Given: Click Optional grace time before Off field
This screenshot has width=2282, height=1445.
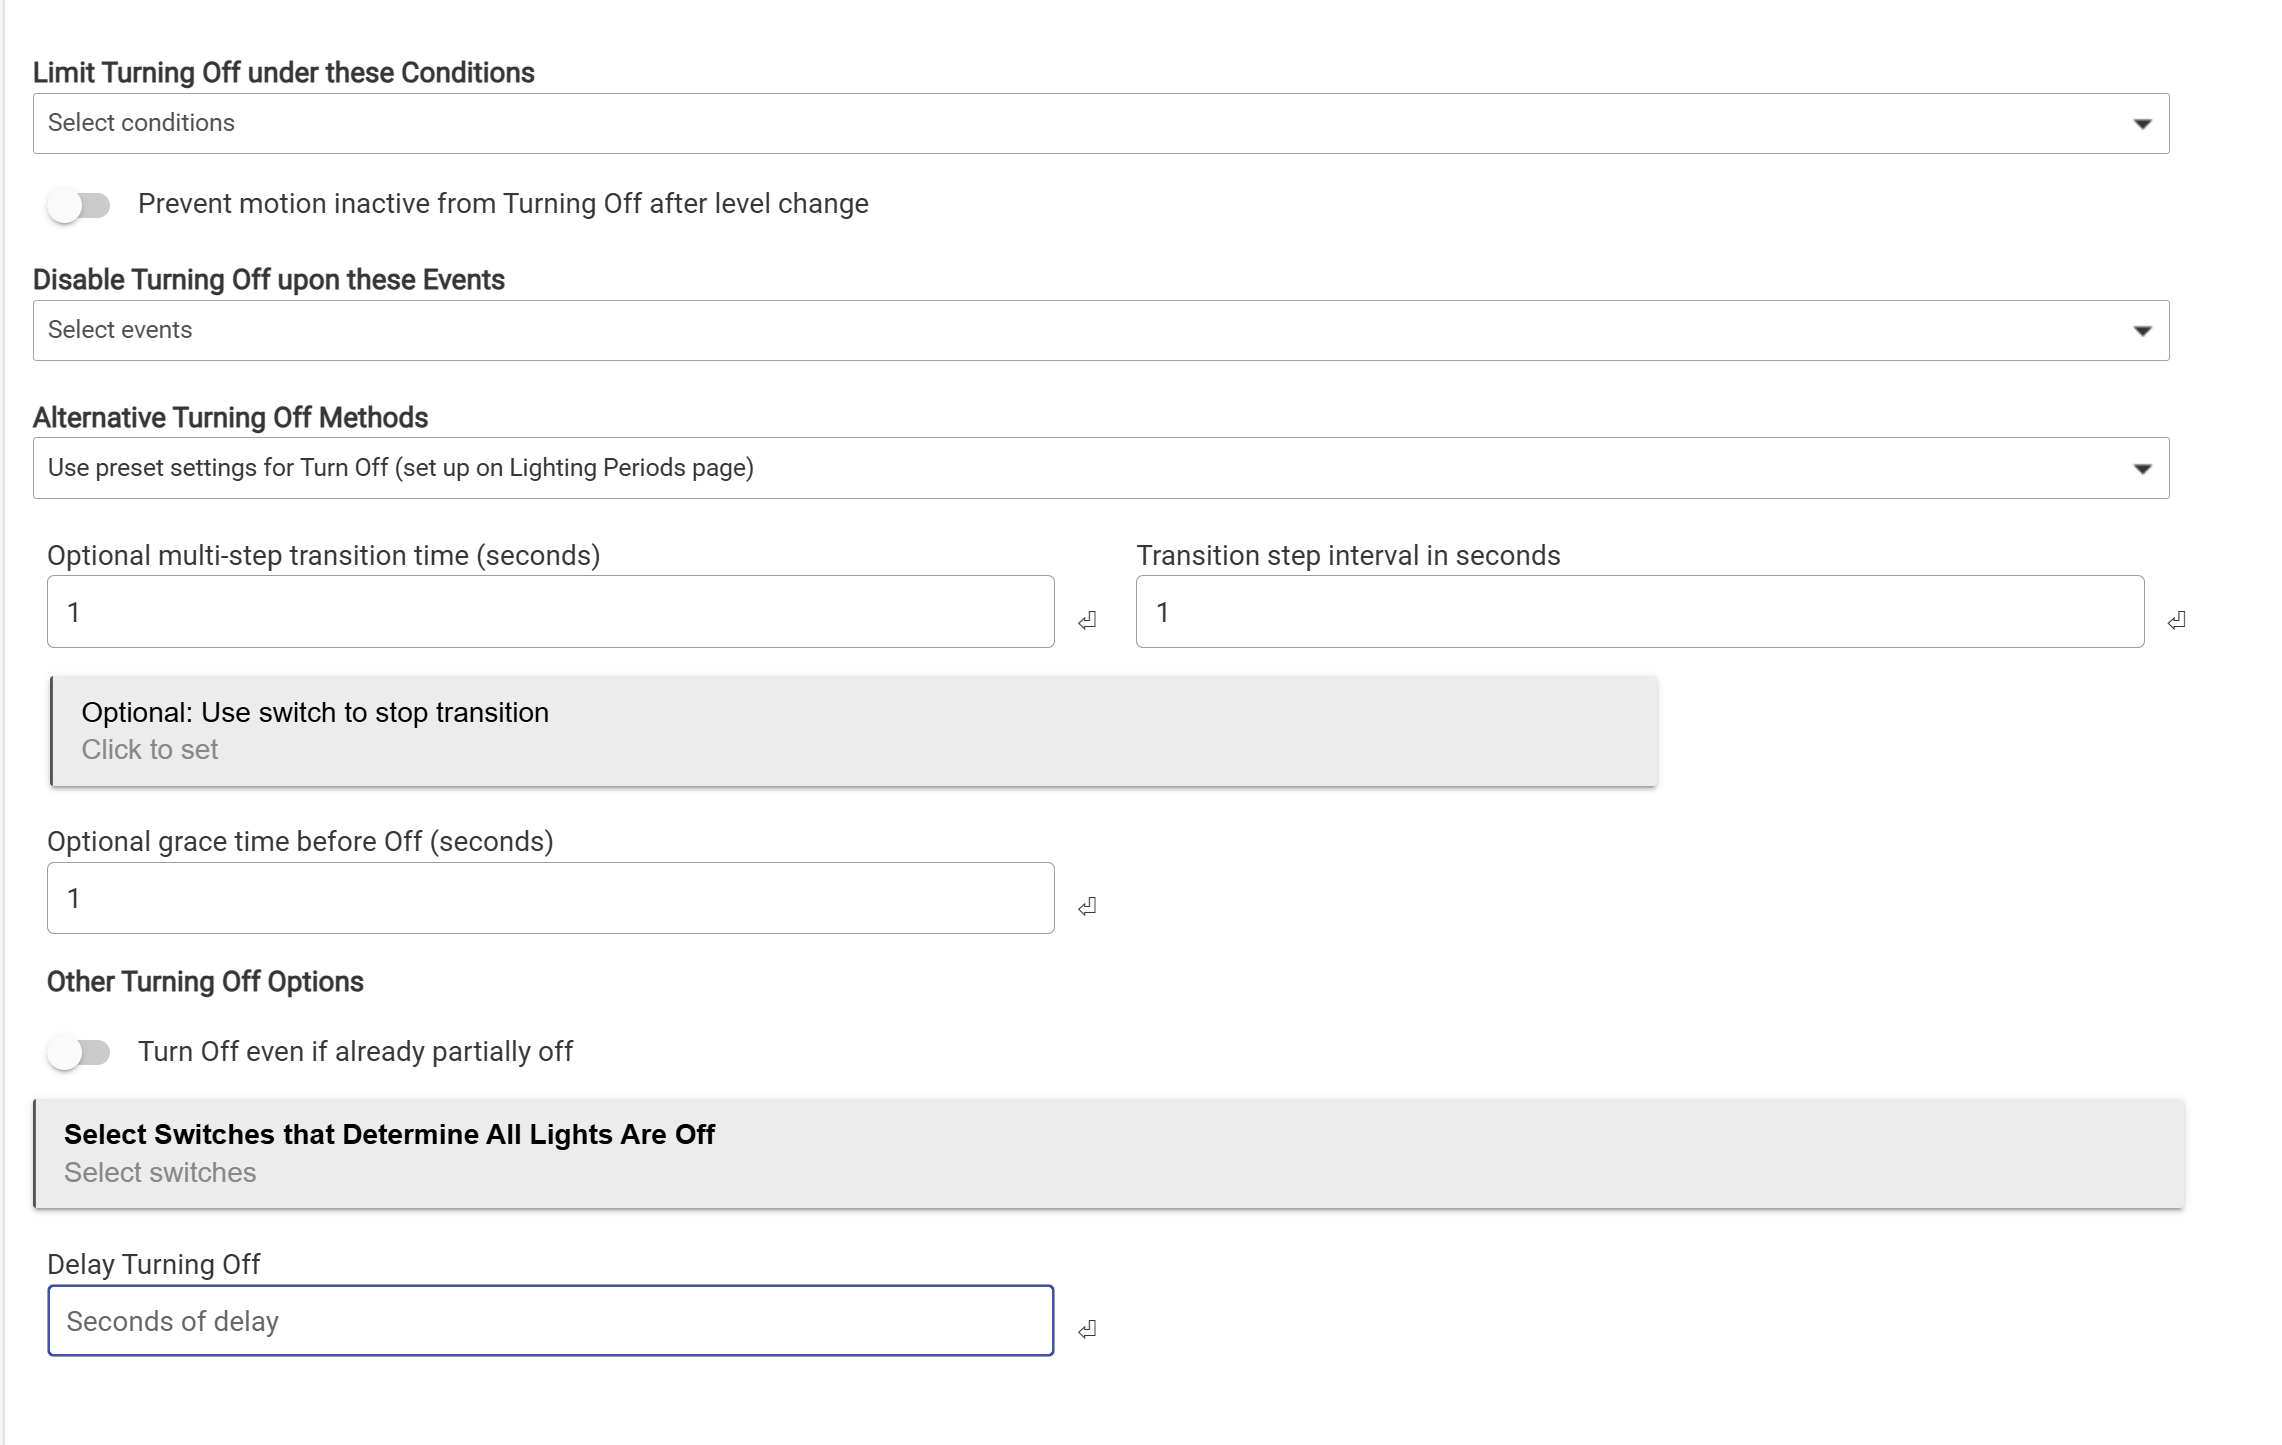Looking at the screenshot, I should (550, 898).
